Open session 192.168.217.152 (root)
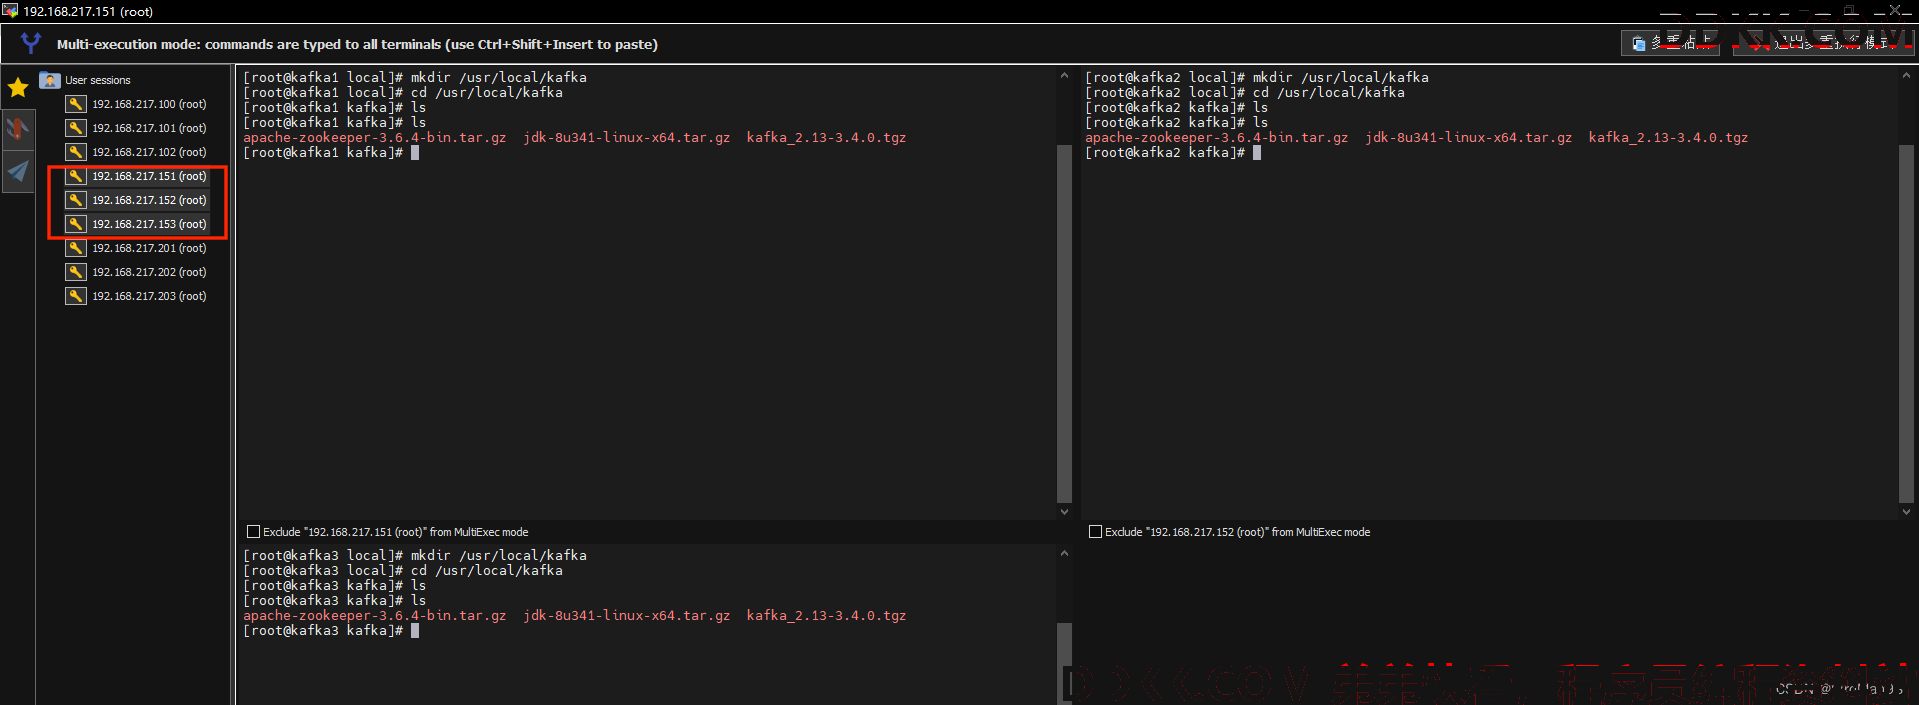 pyautogui.click(x=149, y=200)
